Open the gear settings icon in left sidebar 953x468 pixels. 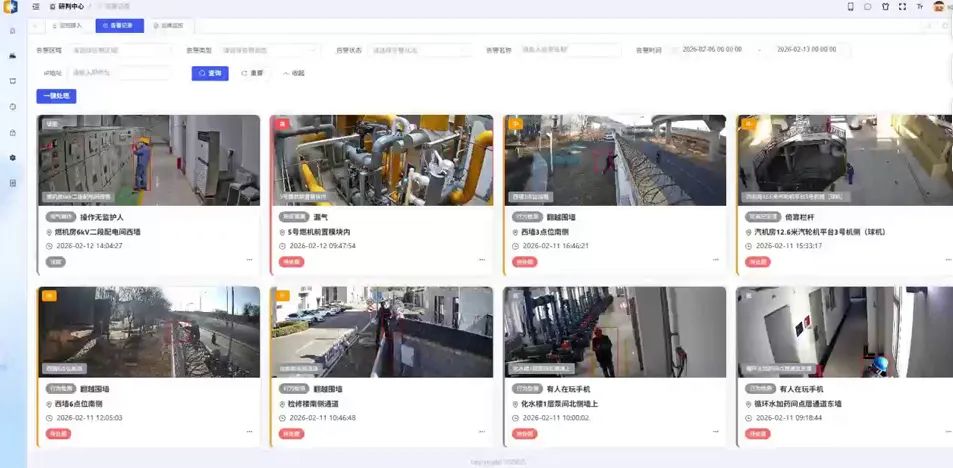coord(13,157)
